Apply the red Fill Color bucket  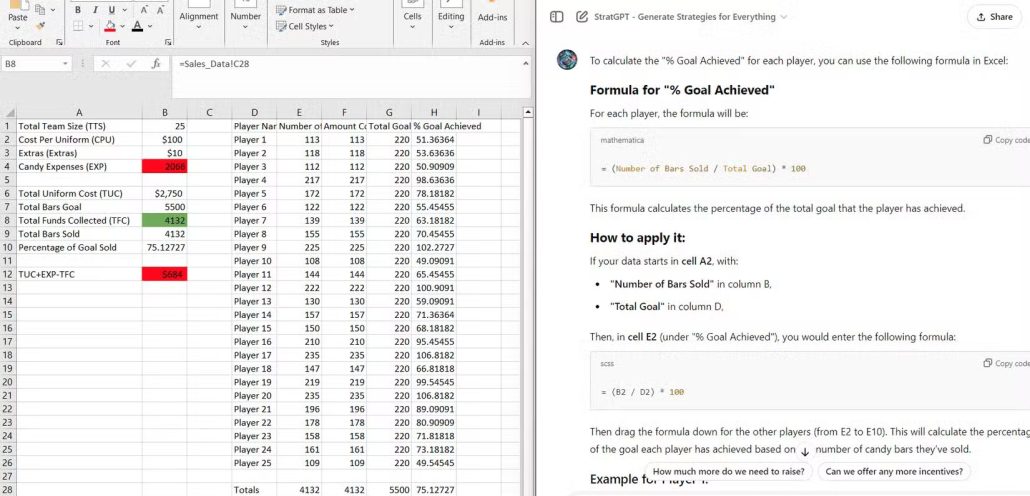(110, 26)
